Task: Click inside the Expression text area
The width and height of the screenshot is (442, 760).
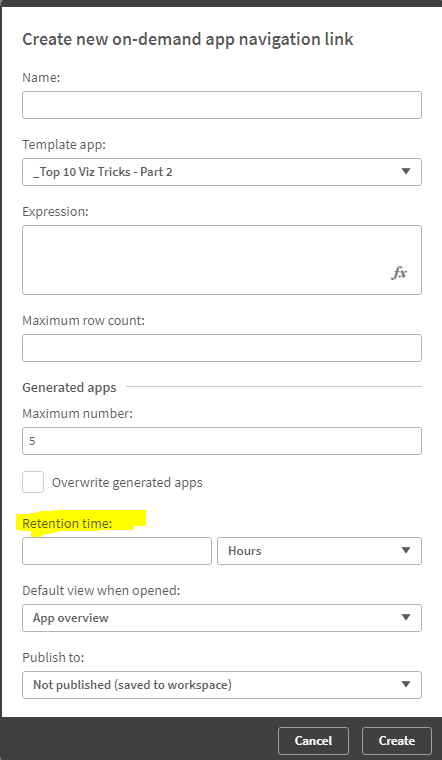Action: tap(222, 260)
